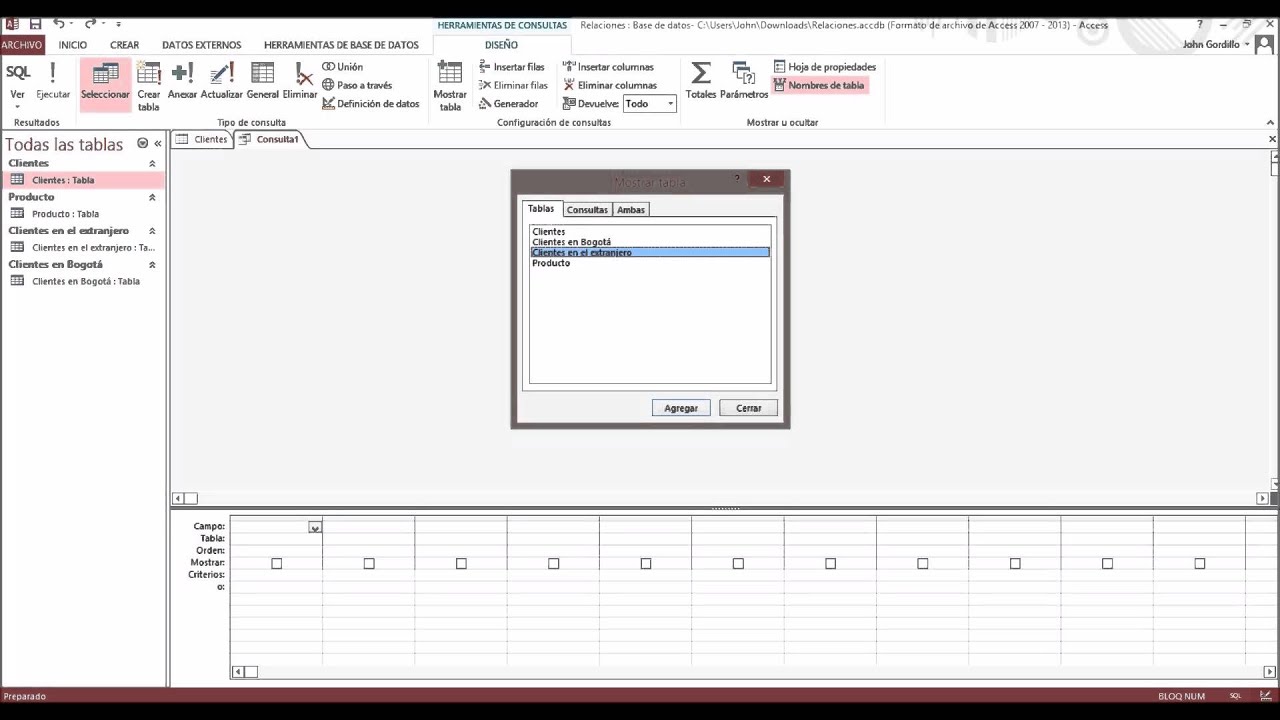Click the Undo icon in quick access toolbar
Image resolution: width=1280 pixels, height=720 pixels.
pos(58,24)
